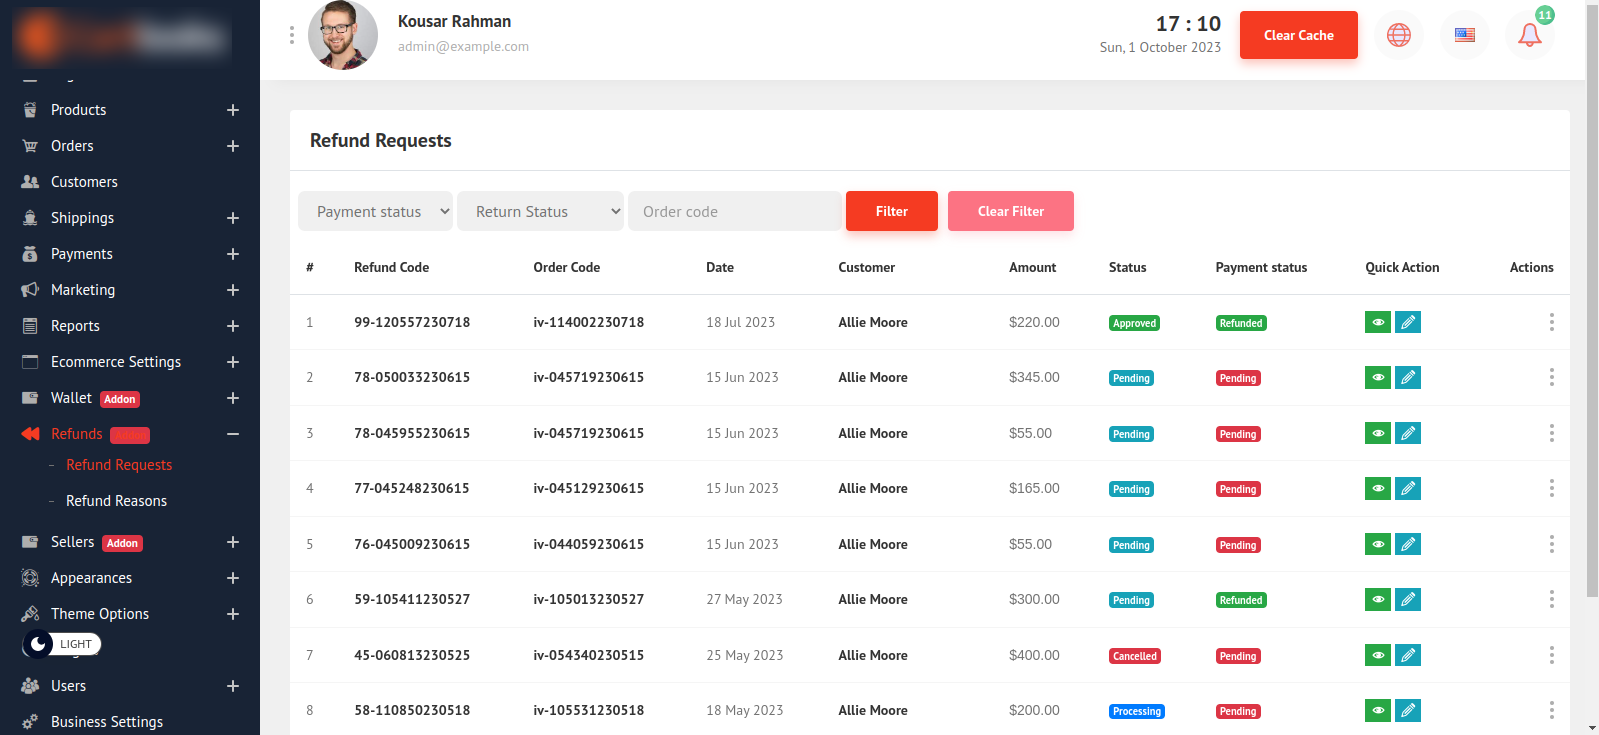The width and height of the screenshot is (1599, 735).
Task: View details eye icon for refund 77-045248230615
Action: click(1377, 488)
